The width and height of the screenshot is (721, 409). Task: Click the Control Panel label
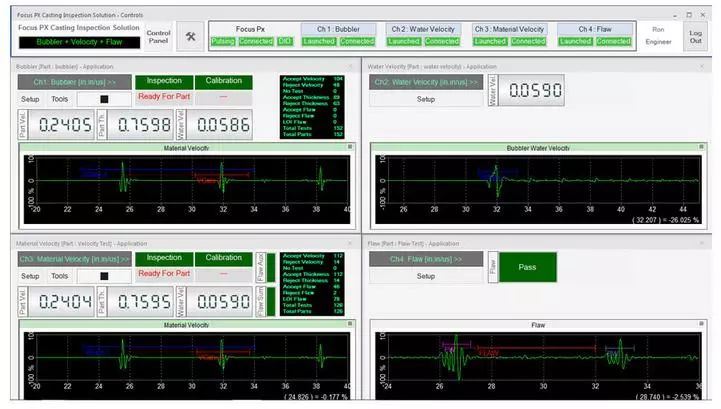coord(158,35)
